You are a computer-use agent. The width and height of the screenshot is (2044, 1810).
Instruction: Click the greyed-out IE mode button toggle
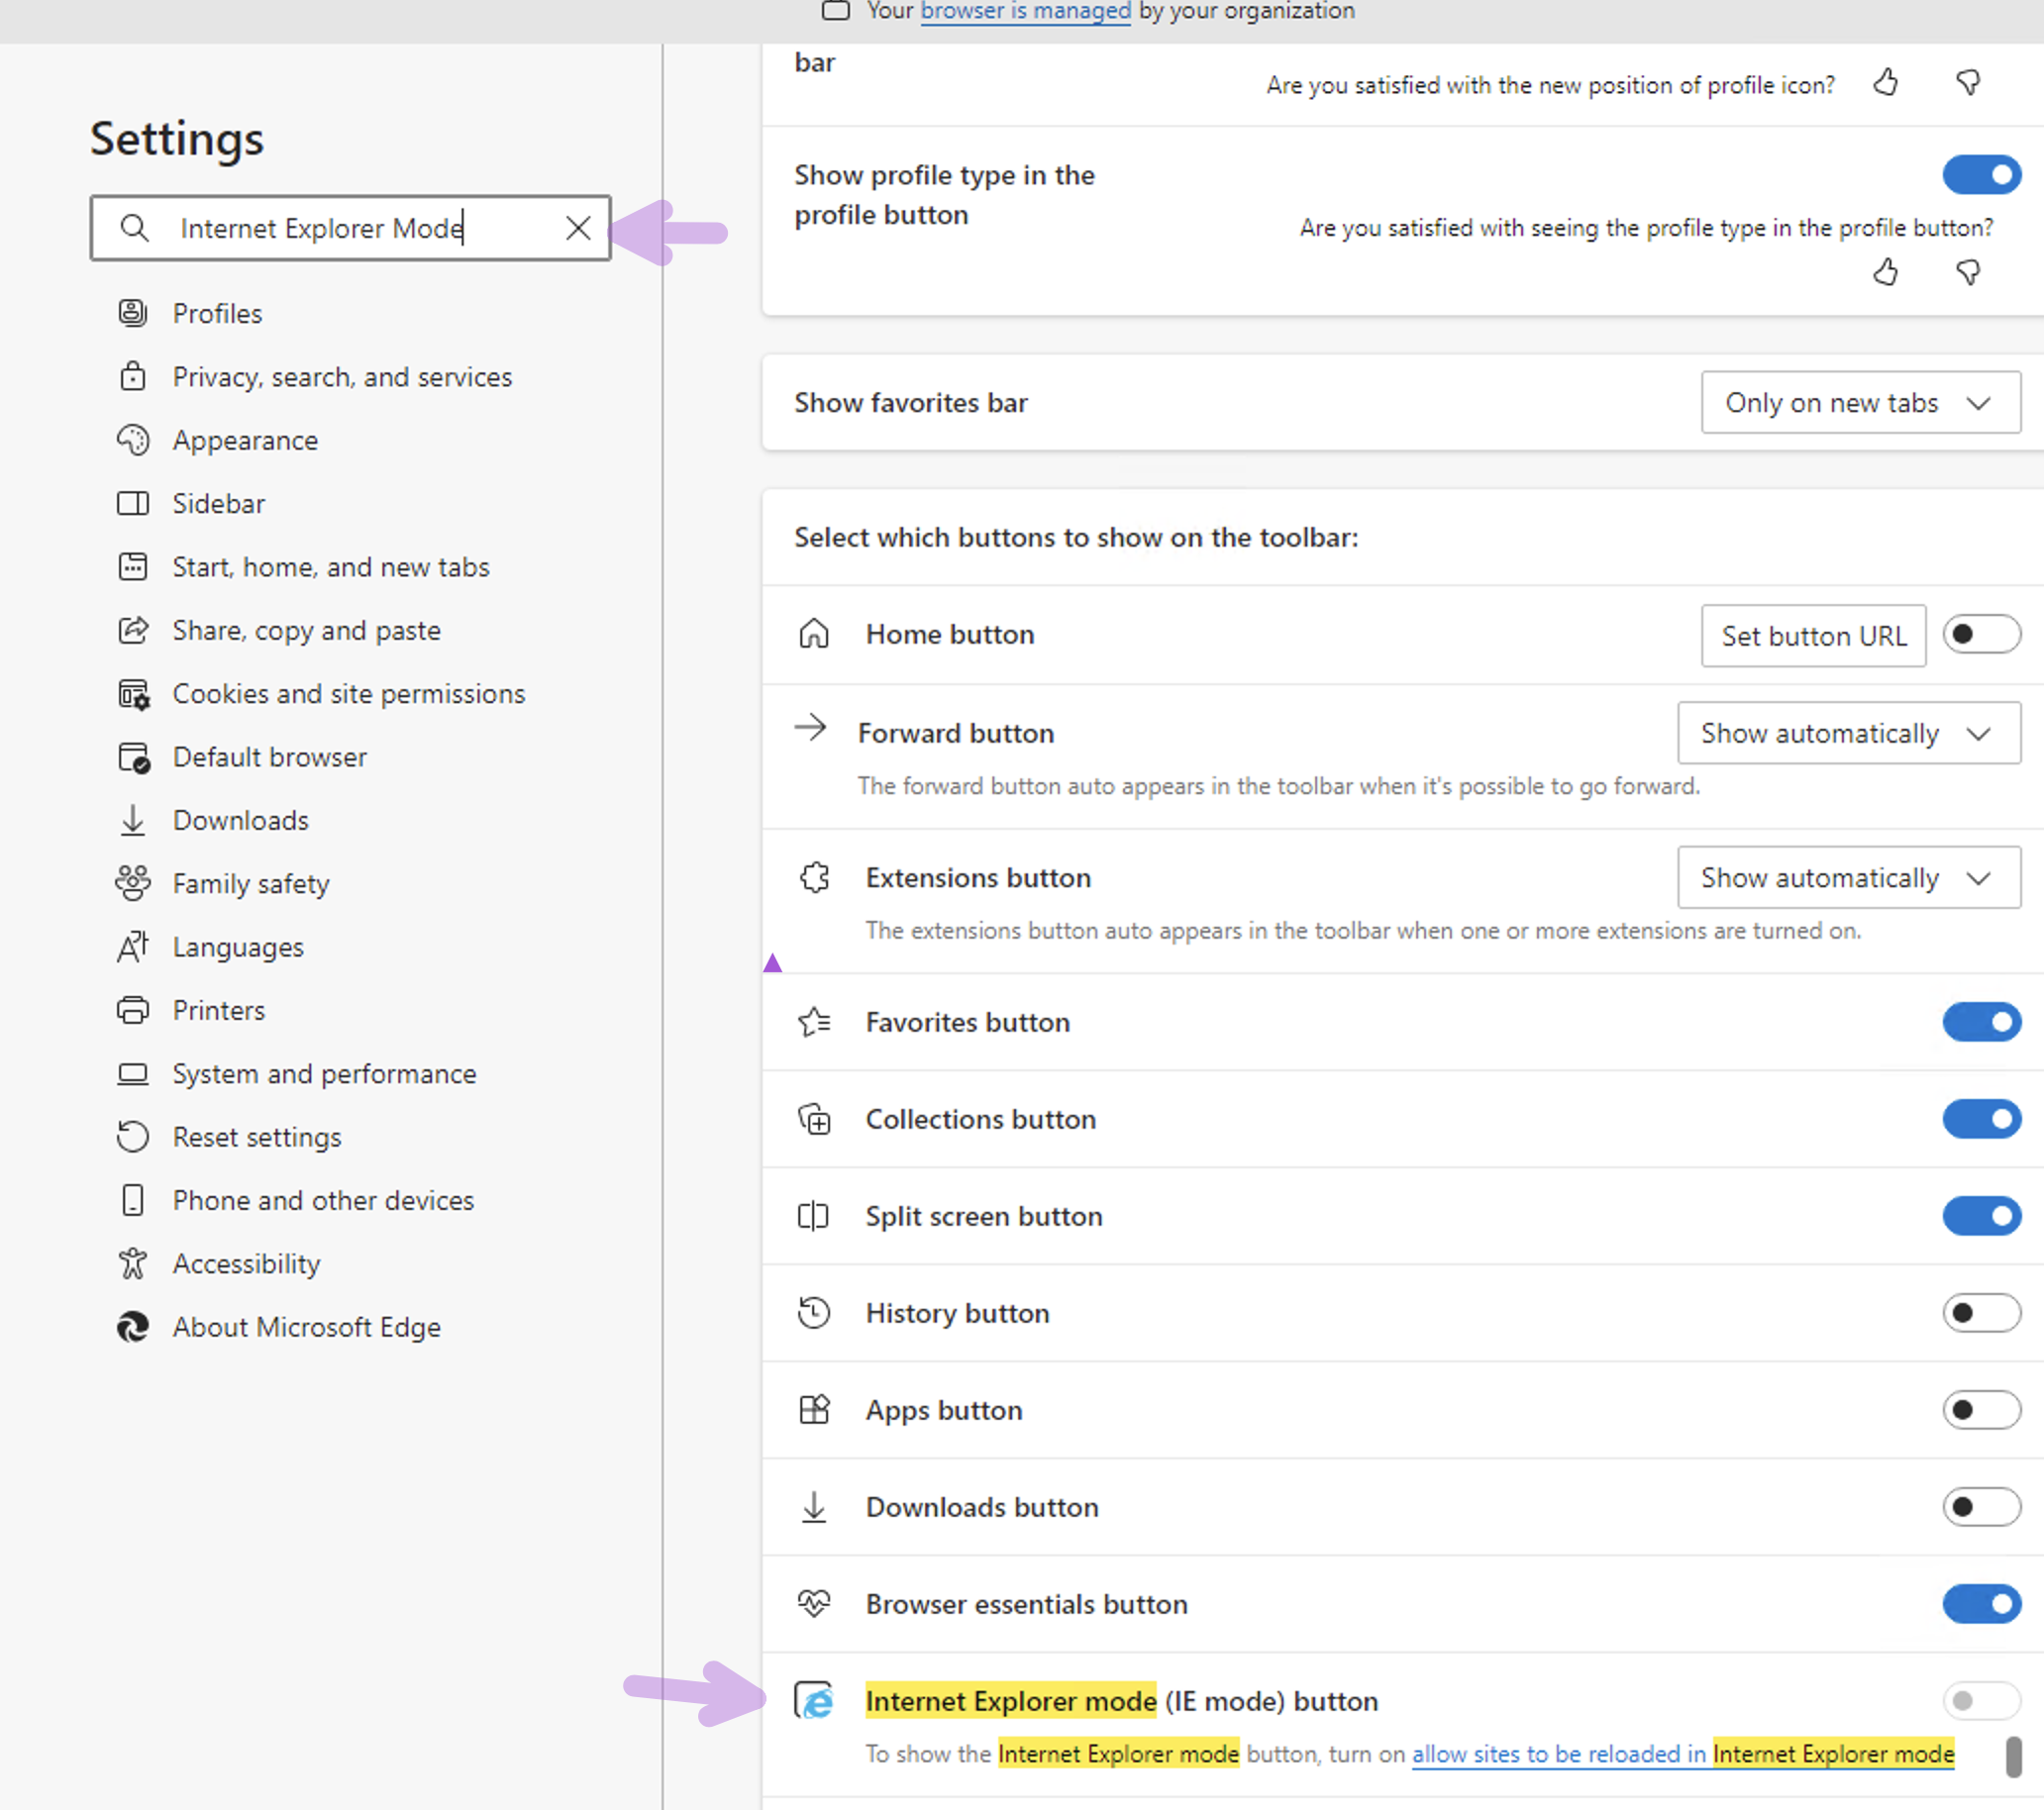point(1982,1701)
